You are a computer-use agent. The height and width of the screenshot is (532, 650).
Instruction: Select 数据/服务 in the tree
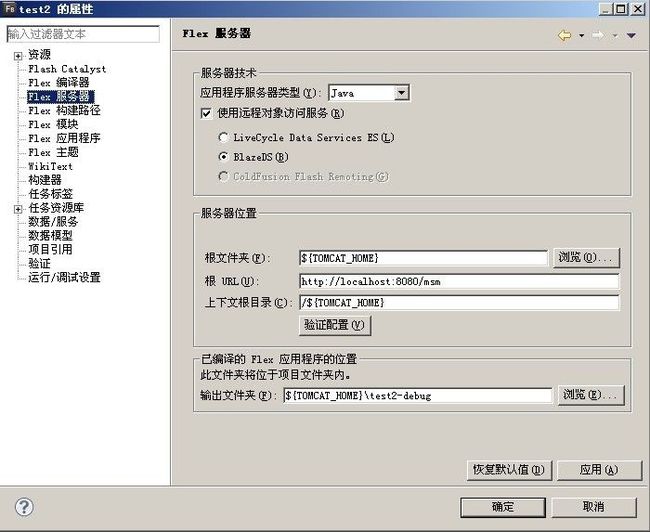click(53, 221)
